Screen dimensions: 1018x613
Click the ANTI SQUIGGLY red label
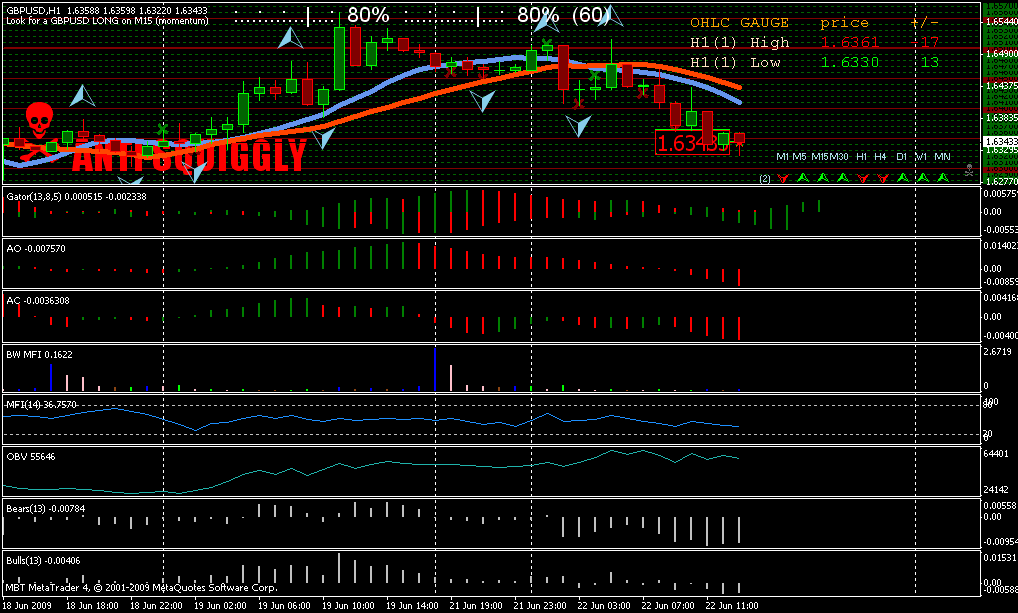click(188, 156)
